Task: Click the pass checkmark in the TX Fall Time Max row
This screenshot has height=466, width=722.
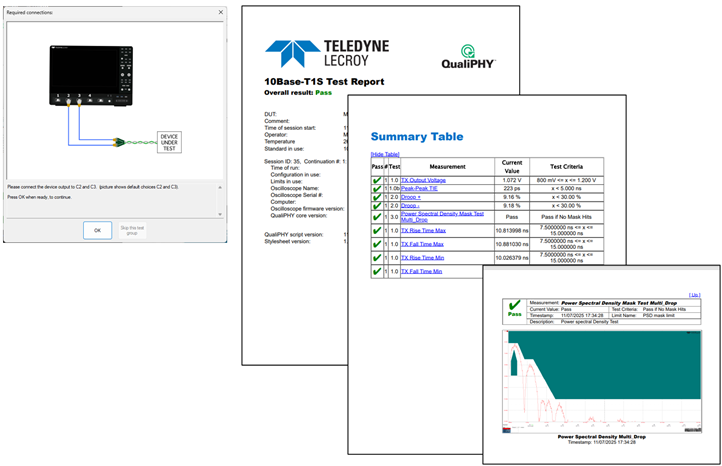Action: click(x=377, y=244)
